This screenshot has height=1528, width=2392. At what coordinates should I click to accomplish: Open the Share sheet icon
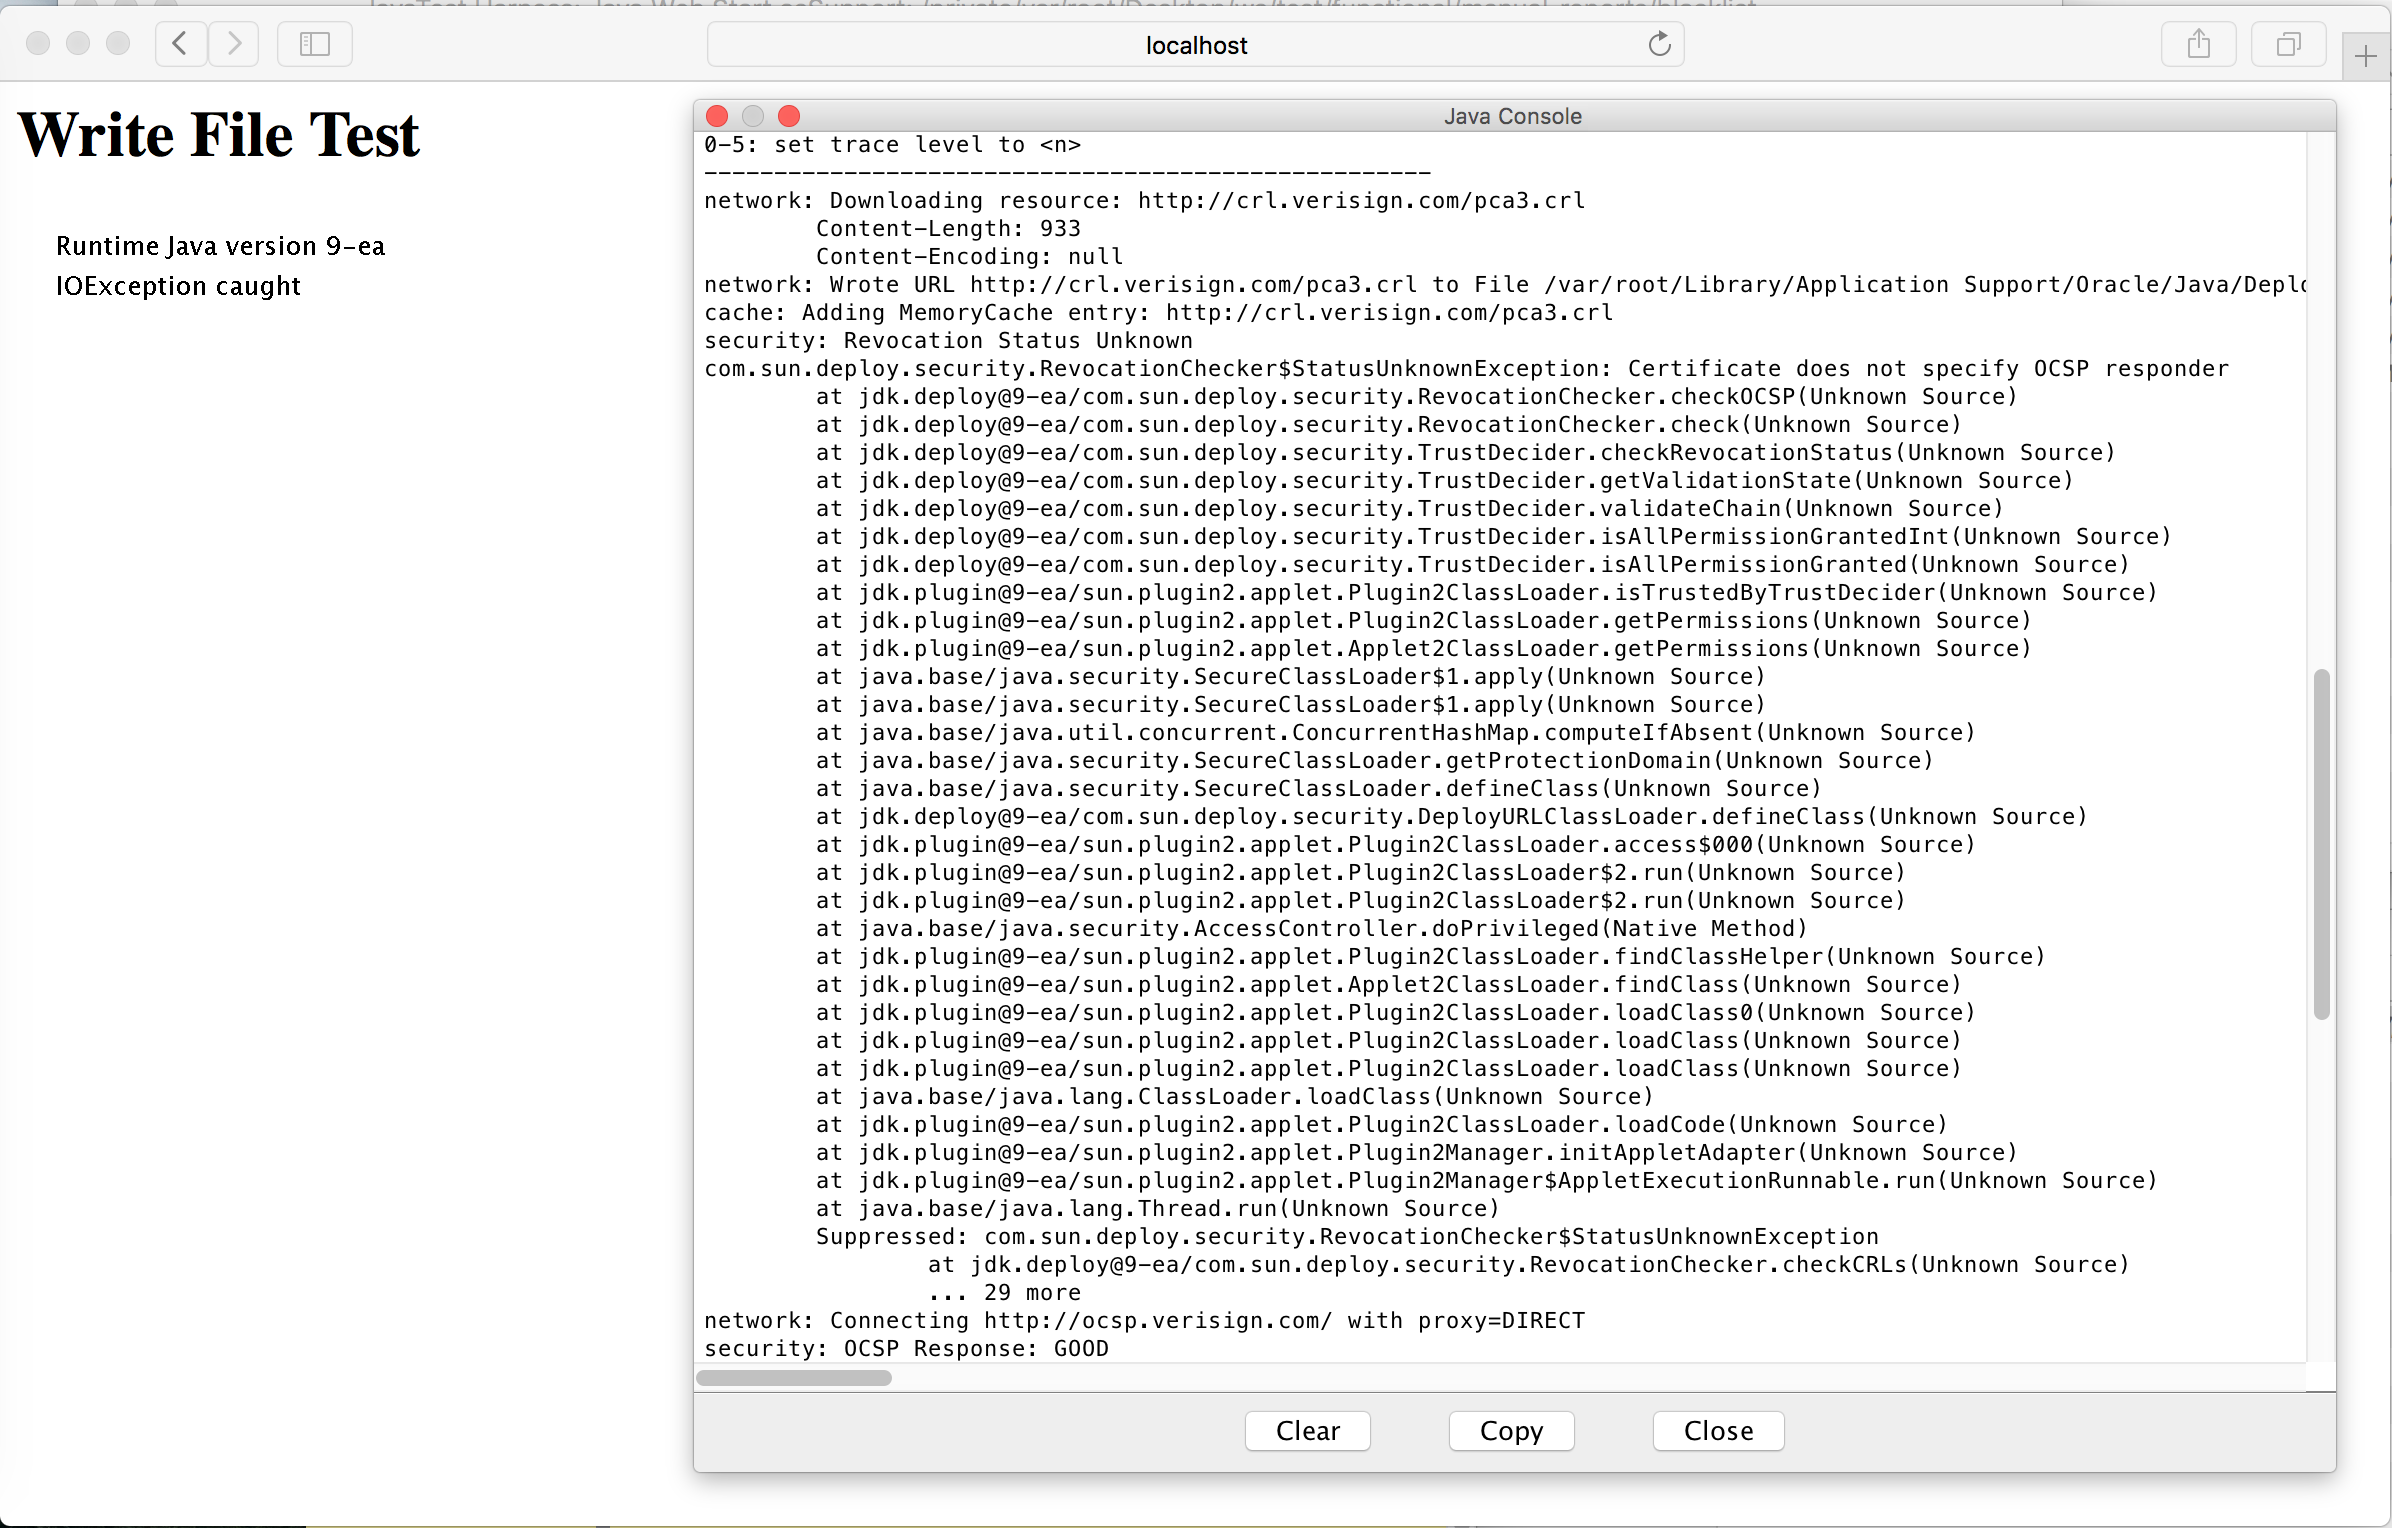click(2198, 44)
